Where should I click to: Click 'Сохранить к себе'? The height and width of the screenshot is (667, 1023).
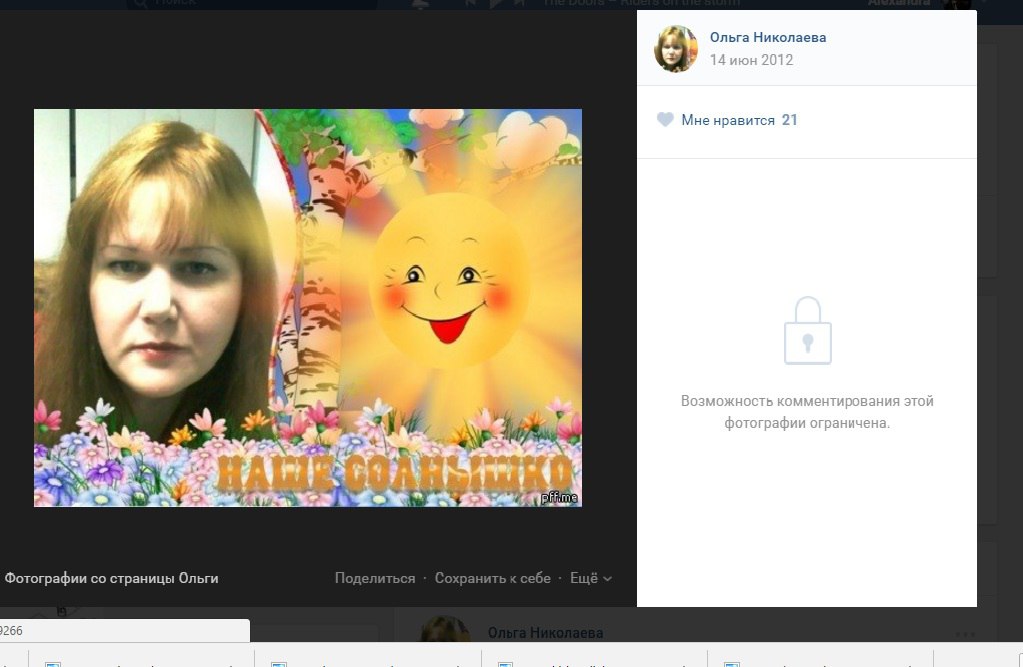(x=492, y=578)
